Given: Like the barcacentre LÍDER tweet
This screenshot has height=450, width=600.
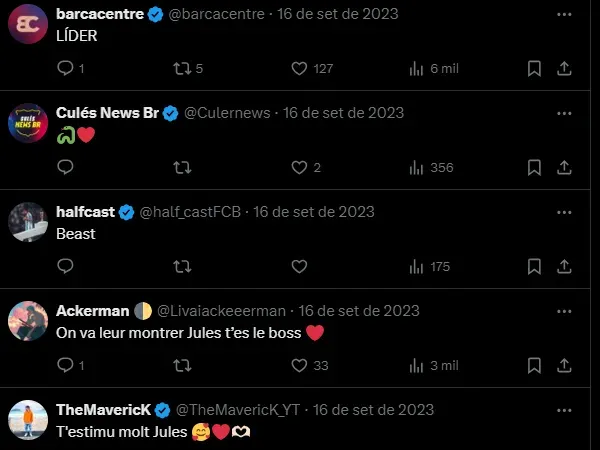Looking at the screenshot, I should tap(298, 69).
